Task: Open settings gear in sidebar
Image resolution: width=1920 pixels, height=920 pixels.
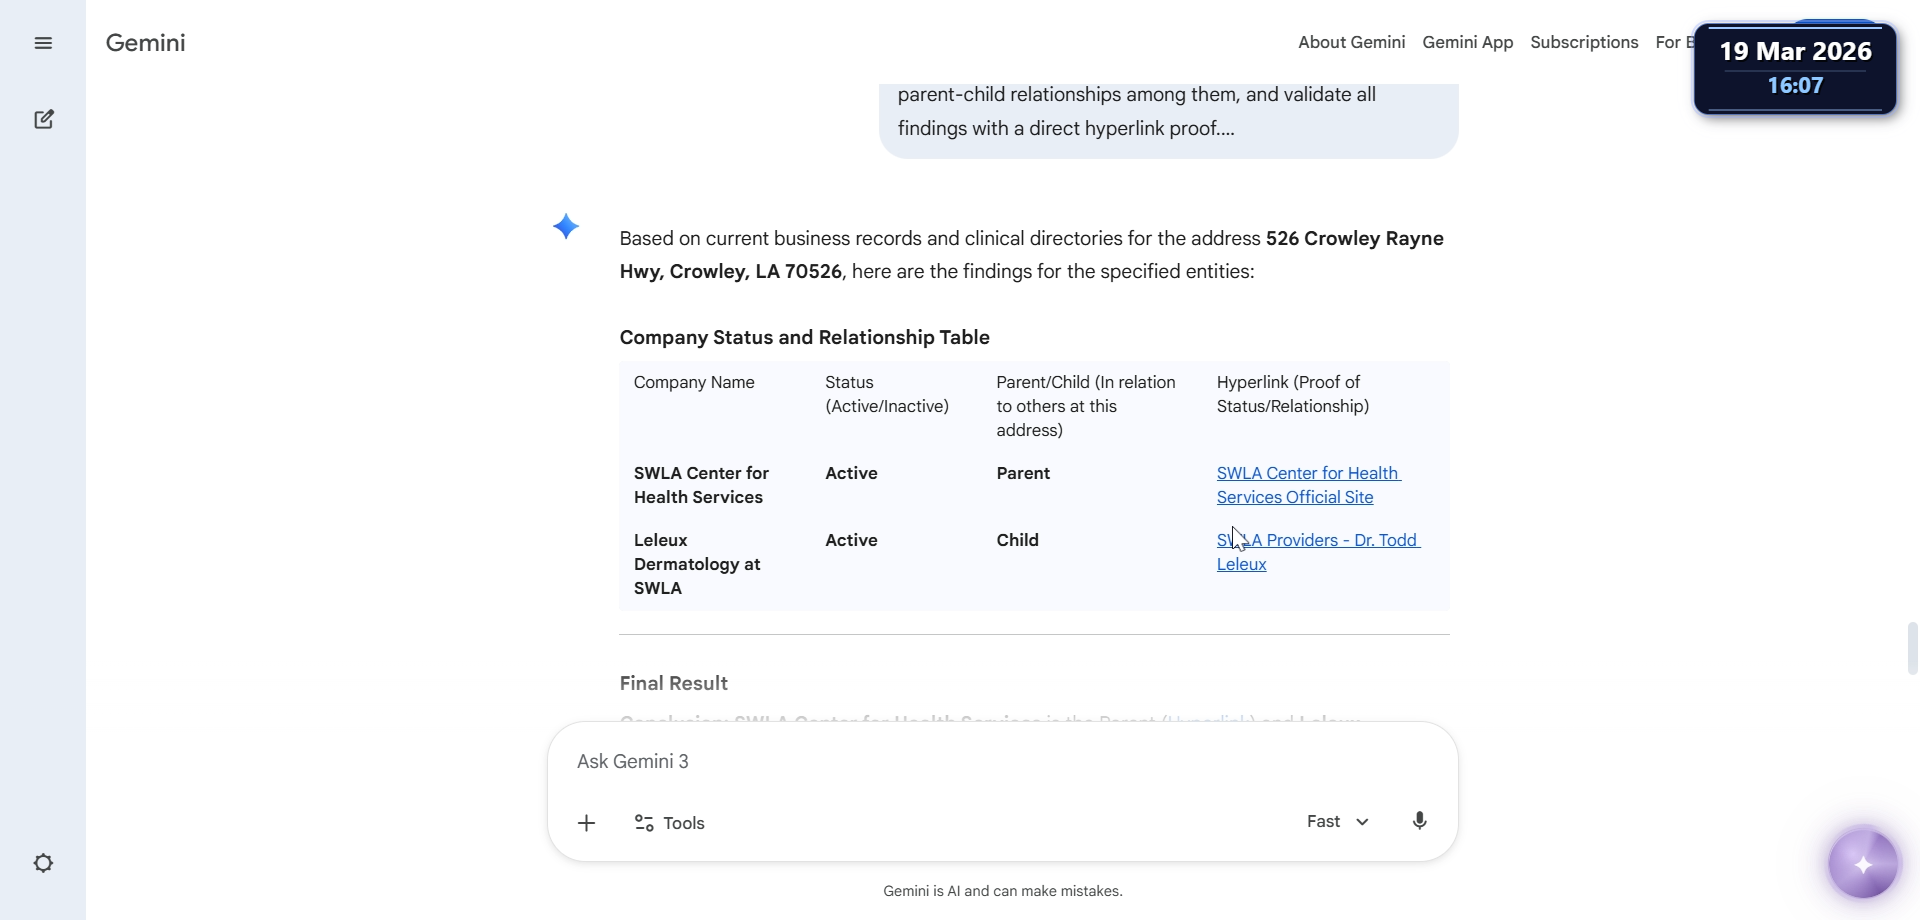Action: (43, 863)
